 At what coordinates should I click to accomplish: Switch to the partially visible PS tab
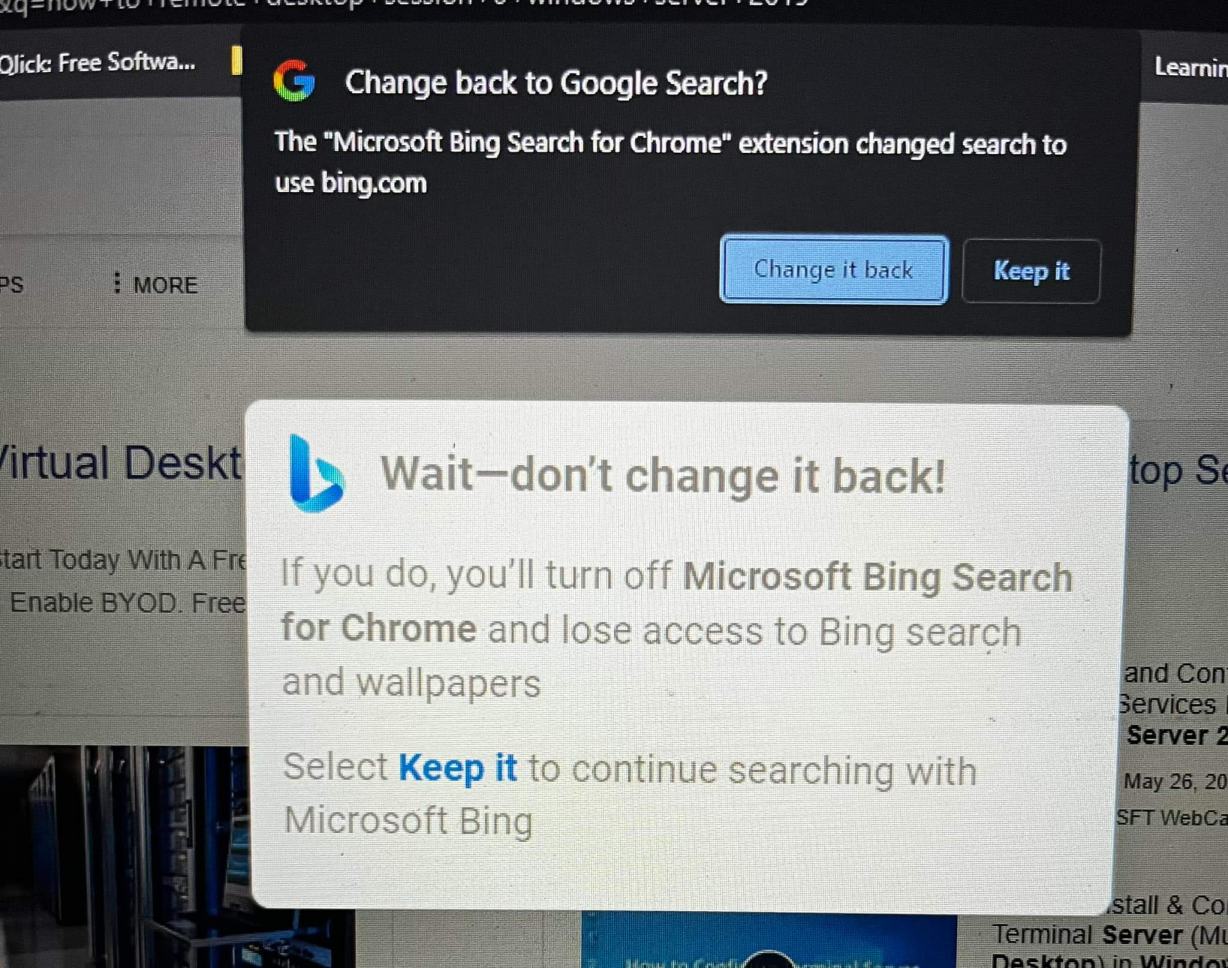11,285
